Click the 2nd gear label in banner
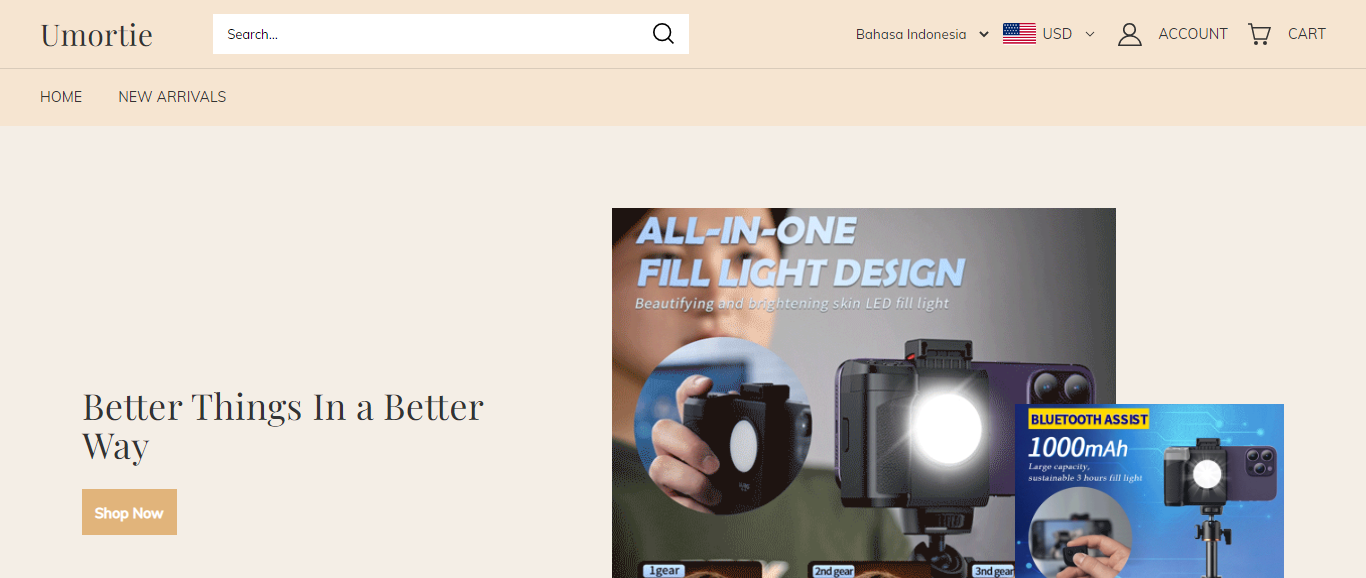 (833, 571)
